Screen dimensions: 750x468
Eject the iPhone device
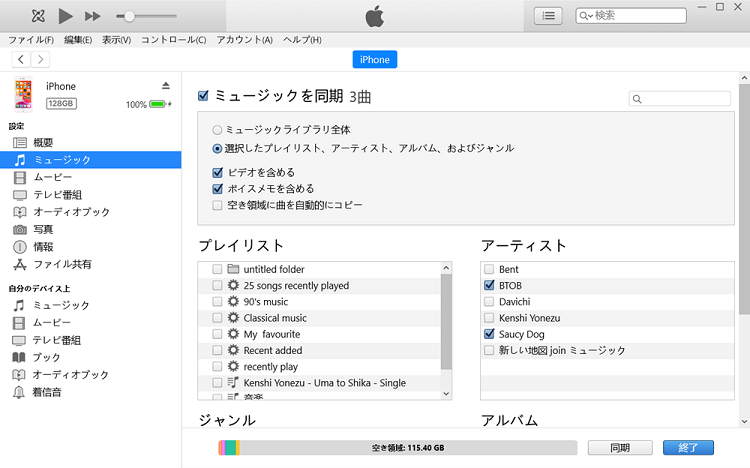(165, 86)
